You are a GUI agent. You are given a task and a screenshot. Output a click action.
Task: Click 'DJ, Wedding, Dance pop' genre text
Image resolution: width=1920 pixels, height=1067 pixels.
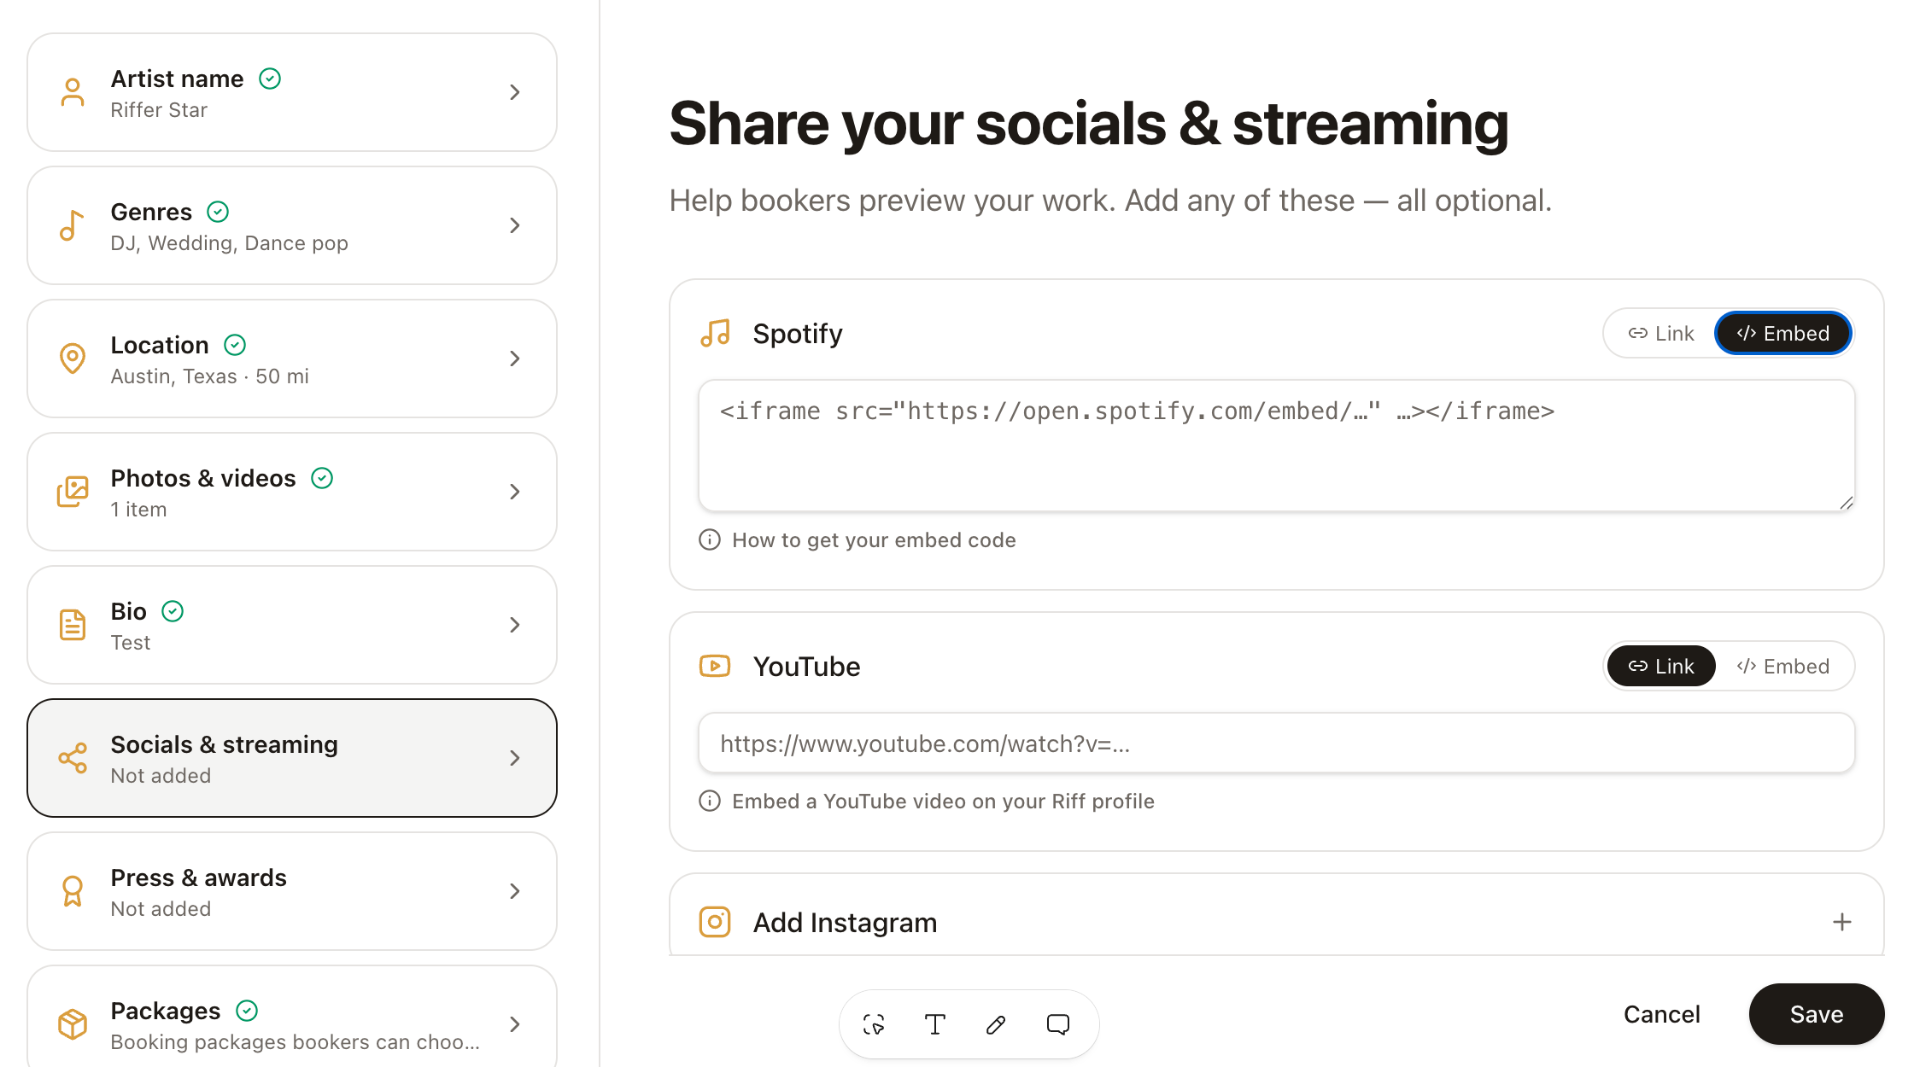click(x=229, y=243)
